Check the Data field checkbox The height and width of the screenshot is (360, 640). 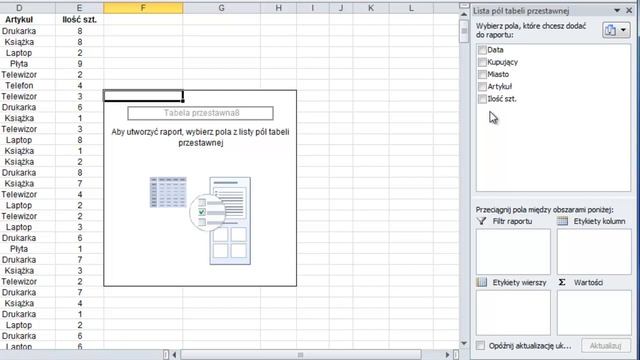click(482, 50)
